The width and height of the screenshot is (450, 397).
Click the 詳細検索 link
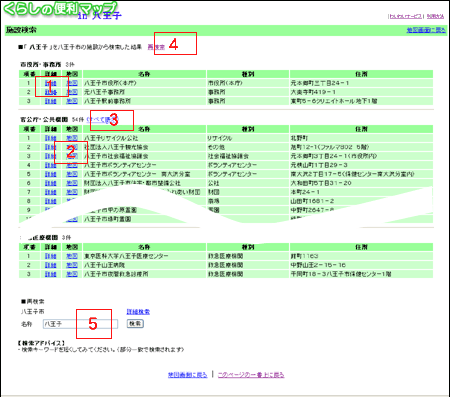pos(138,312)
